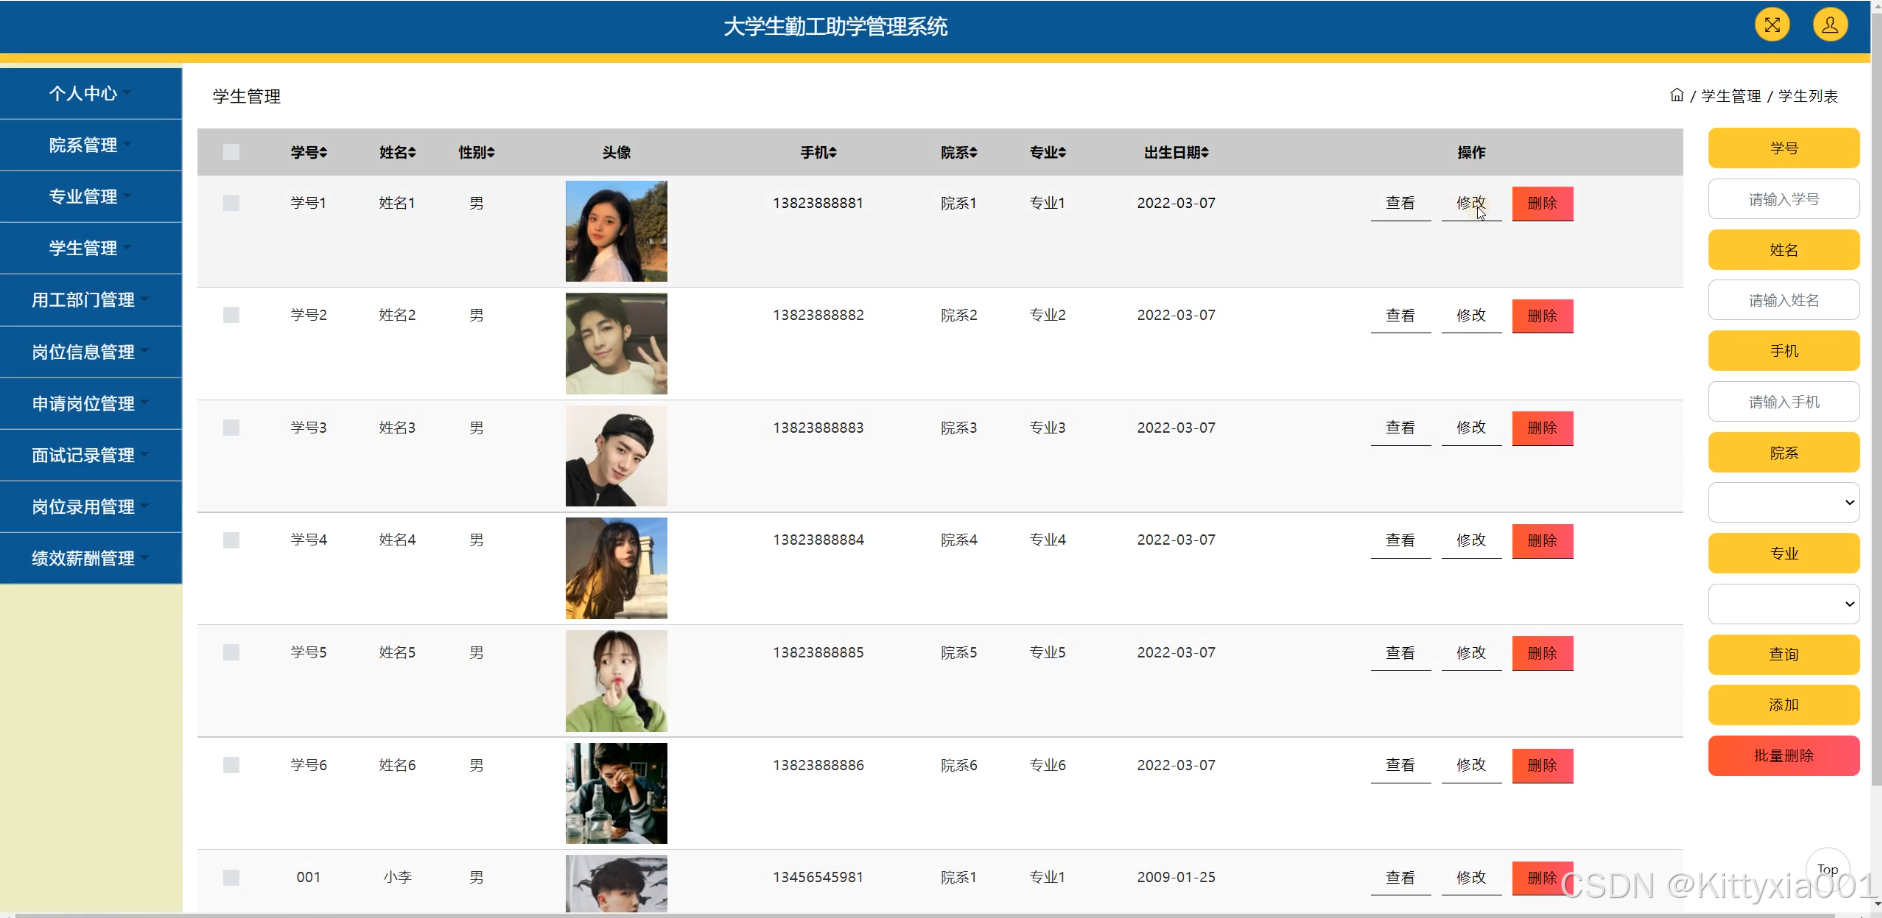Sort by 姓名 column arrows

[412, 153]
